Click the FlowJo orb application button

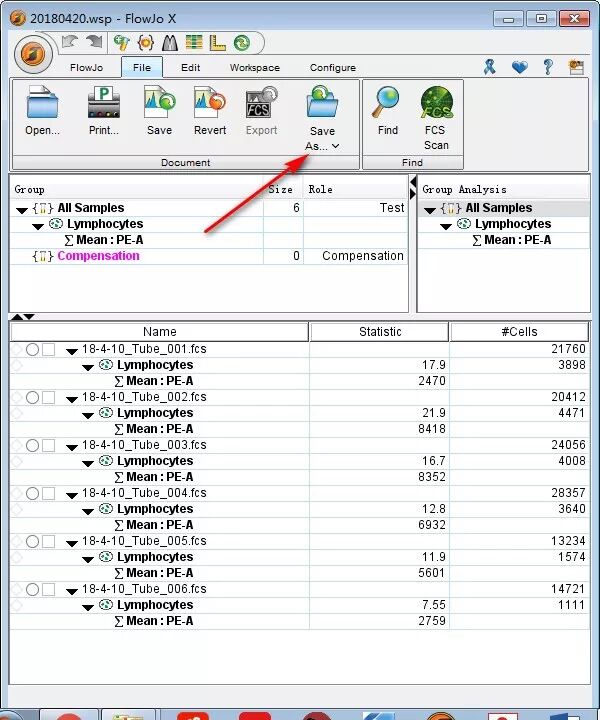(33, 54)
